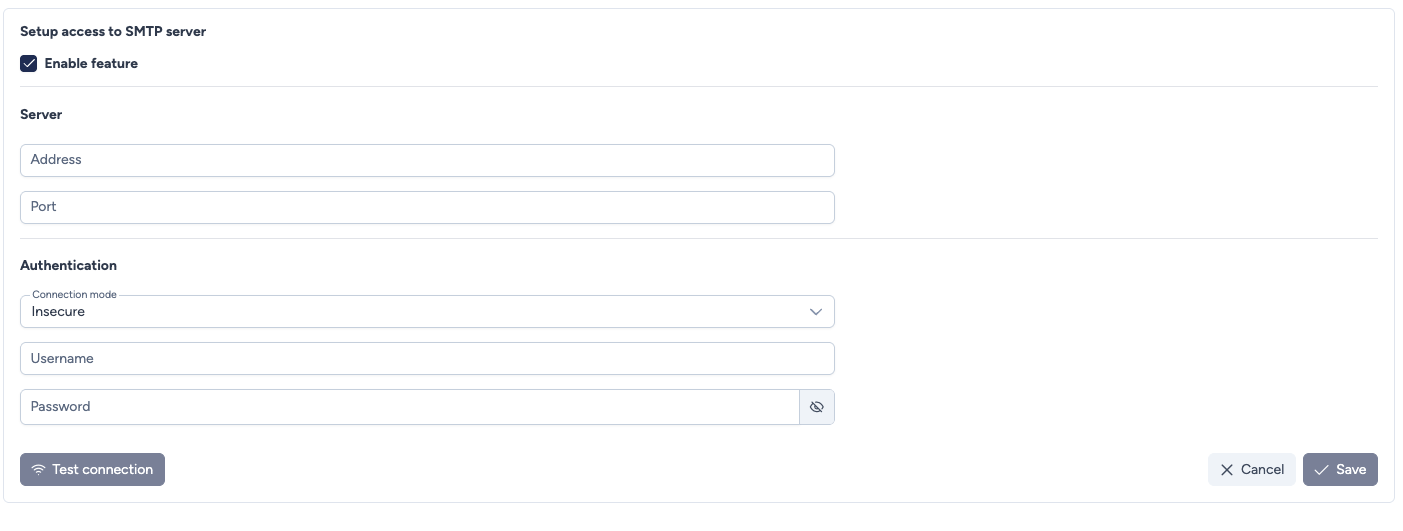
Task: Click the checkmark icon on Save
Action: pos(1322,470)
